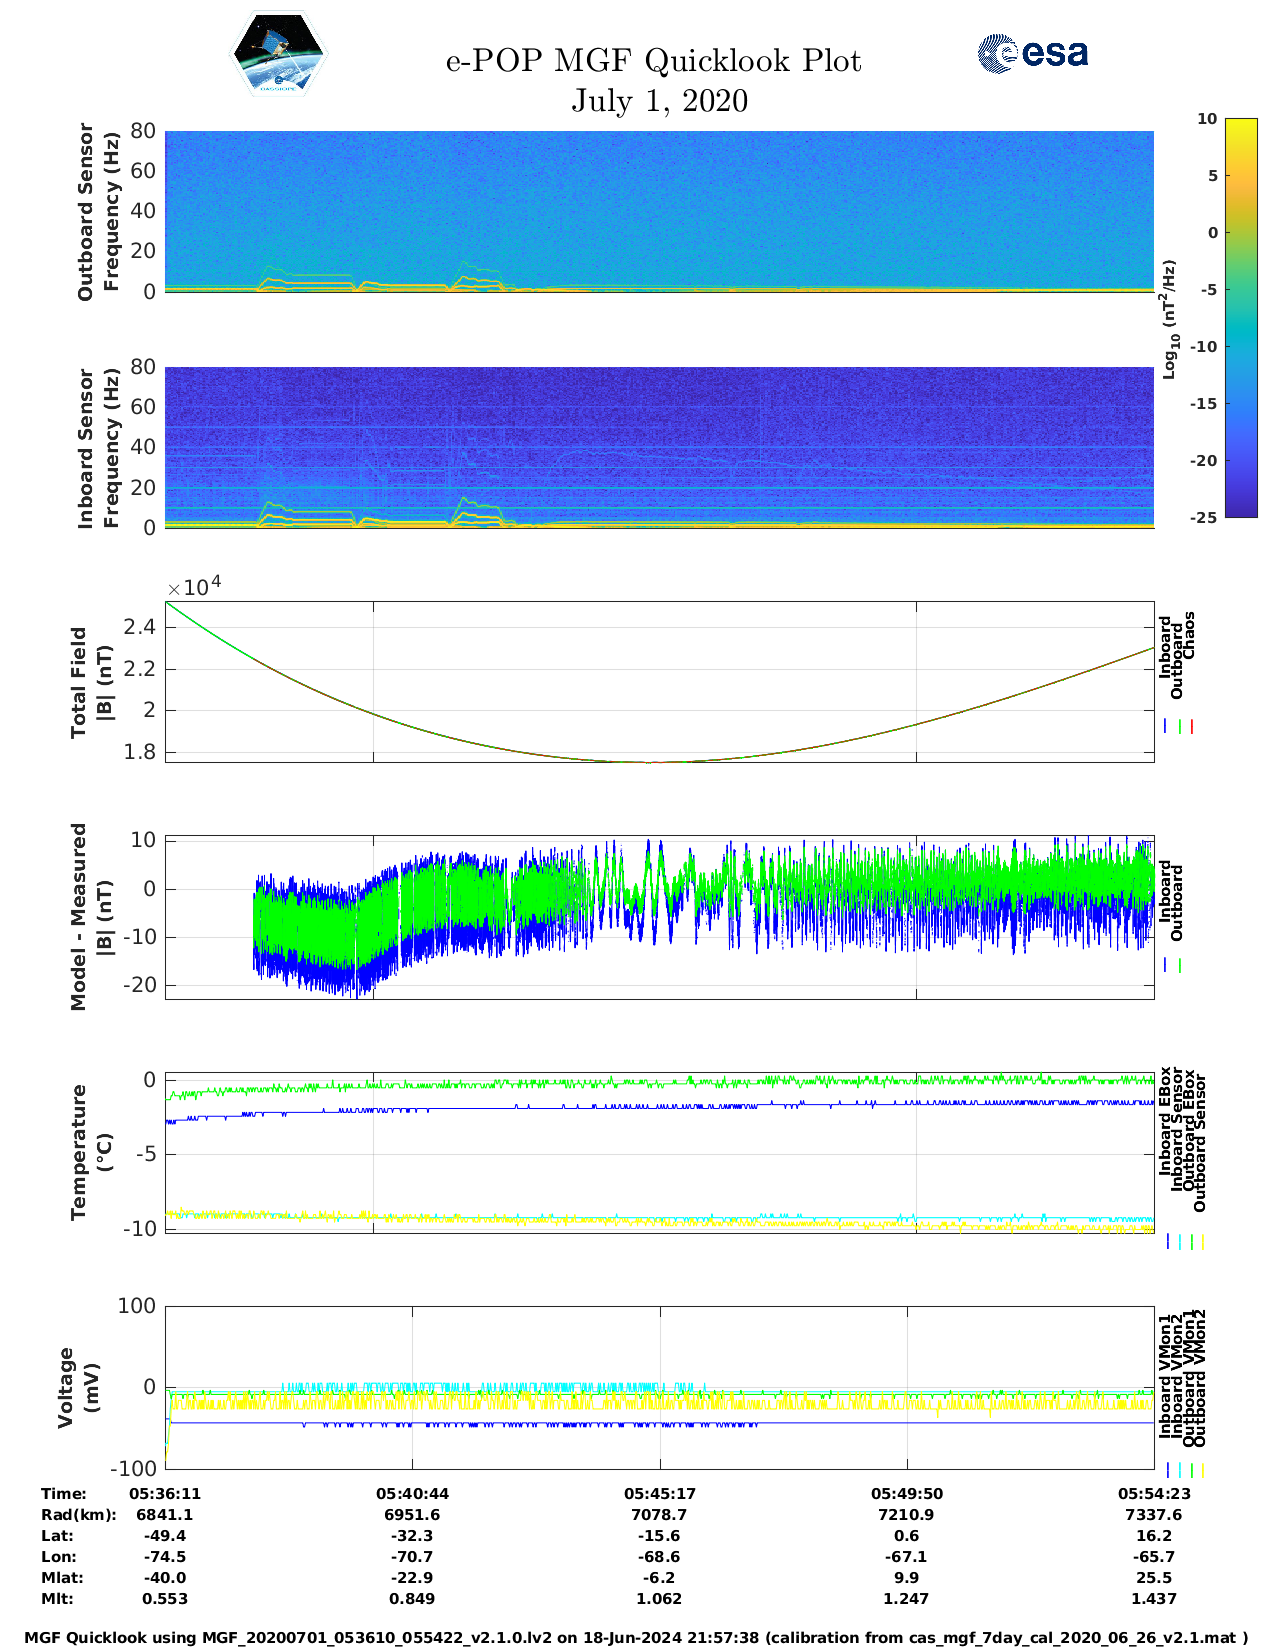Click the 05:36:11 start time label
The image size is (1275, 1650).
coord(165,1494)
